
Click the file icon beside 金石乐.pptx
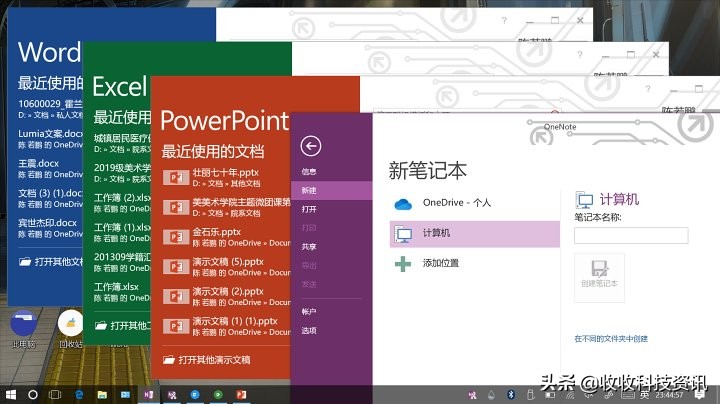pos(176,237)
